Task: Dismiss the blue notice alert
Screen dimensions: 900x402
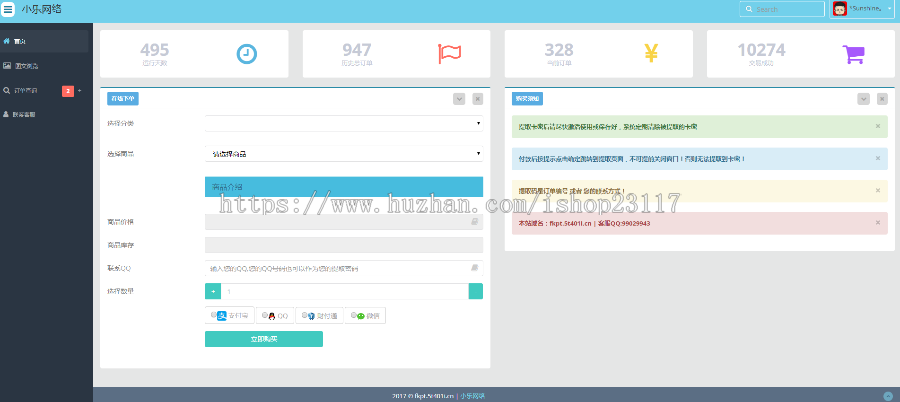Action: (878, 158)
